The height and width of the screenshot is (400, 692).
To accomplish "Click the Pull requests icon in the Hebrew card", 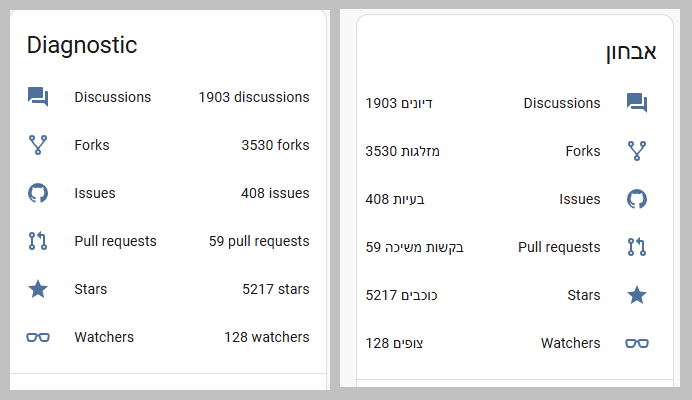I will click(637, 247).
